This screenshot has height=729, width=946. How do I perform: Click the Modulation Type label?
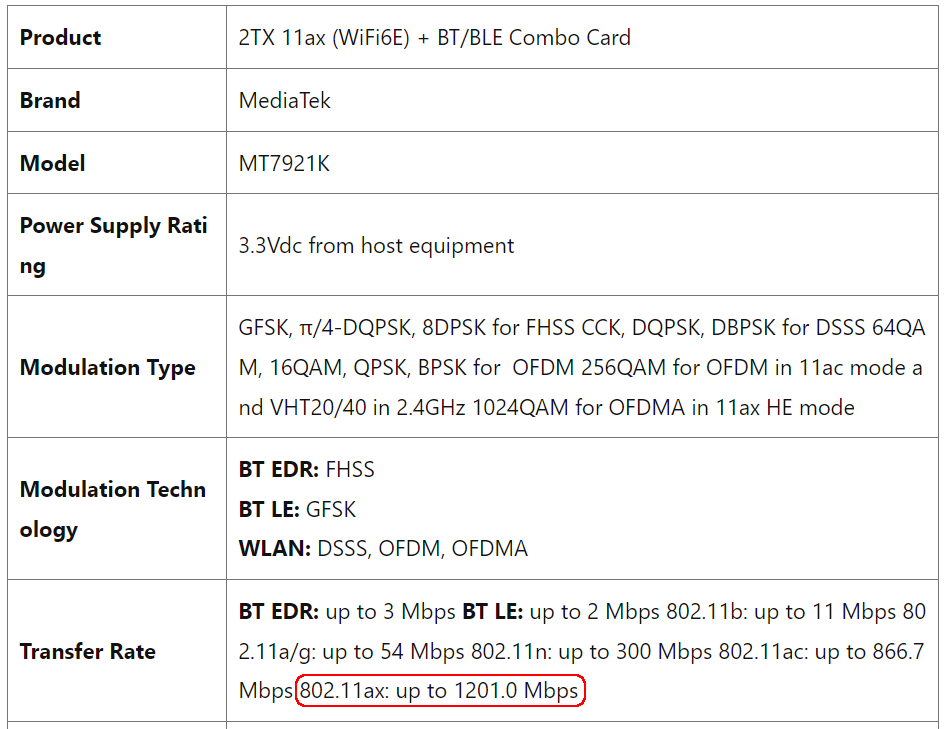click(x=107, y=367)
